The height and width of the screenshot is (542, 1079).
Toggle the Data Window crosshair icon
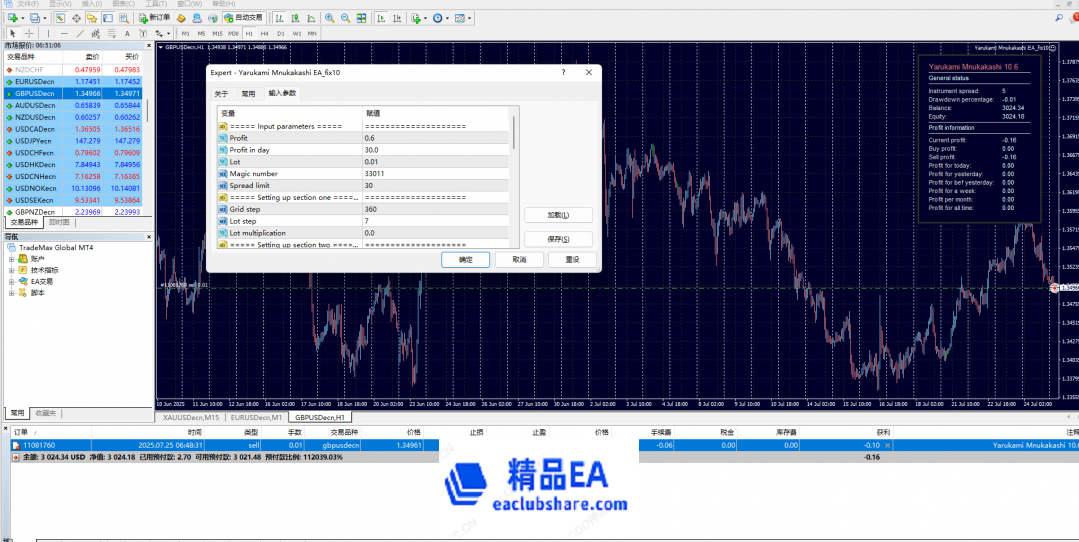point(76,18)
